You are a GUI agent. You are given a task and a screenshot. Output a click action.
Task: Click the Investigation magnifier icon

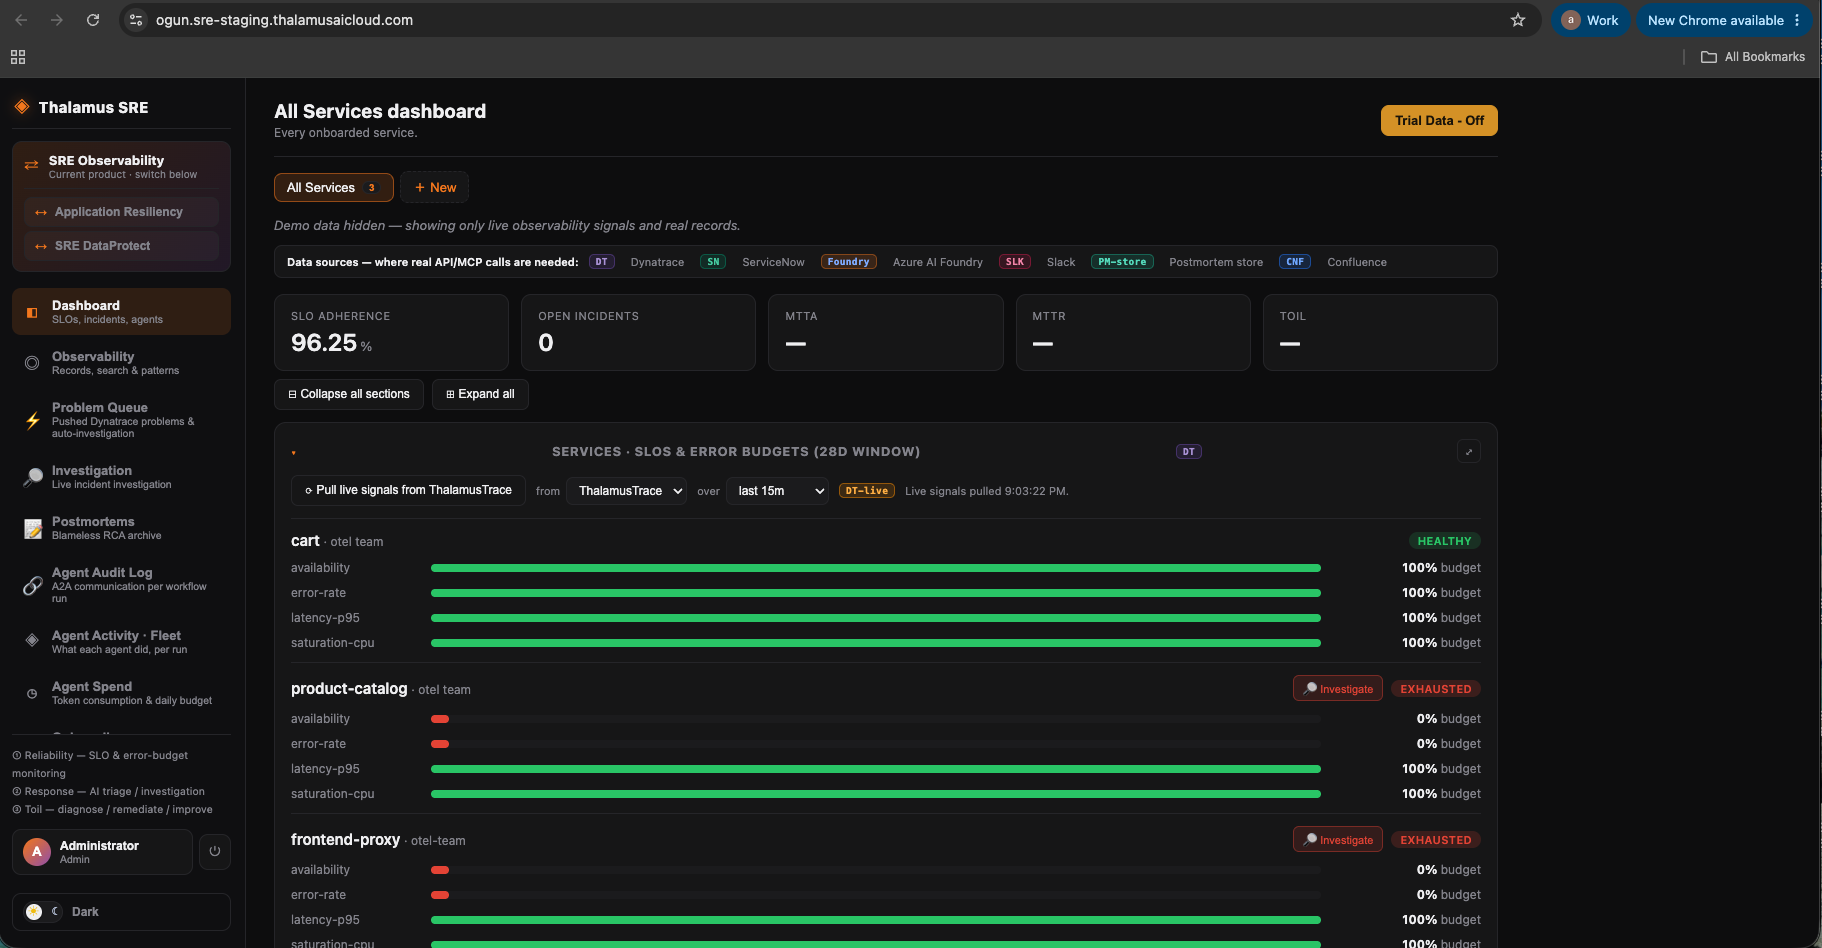click(x=33, y=477)
